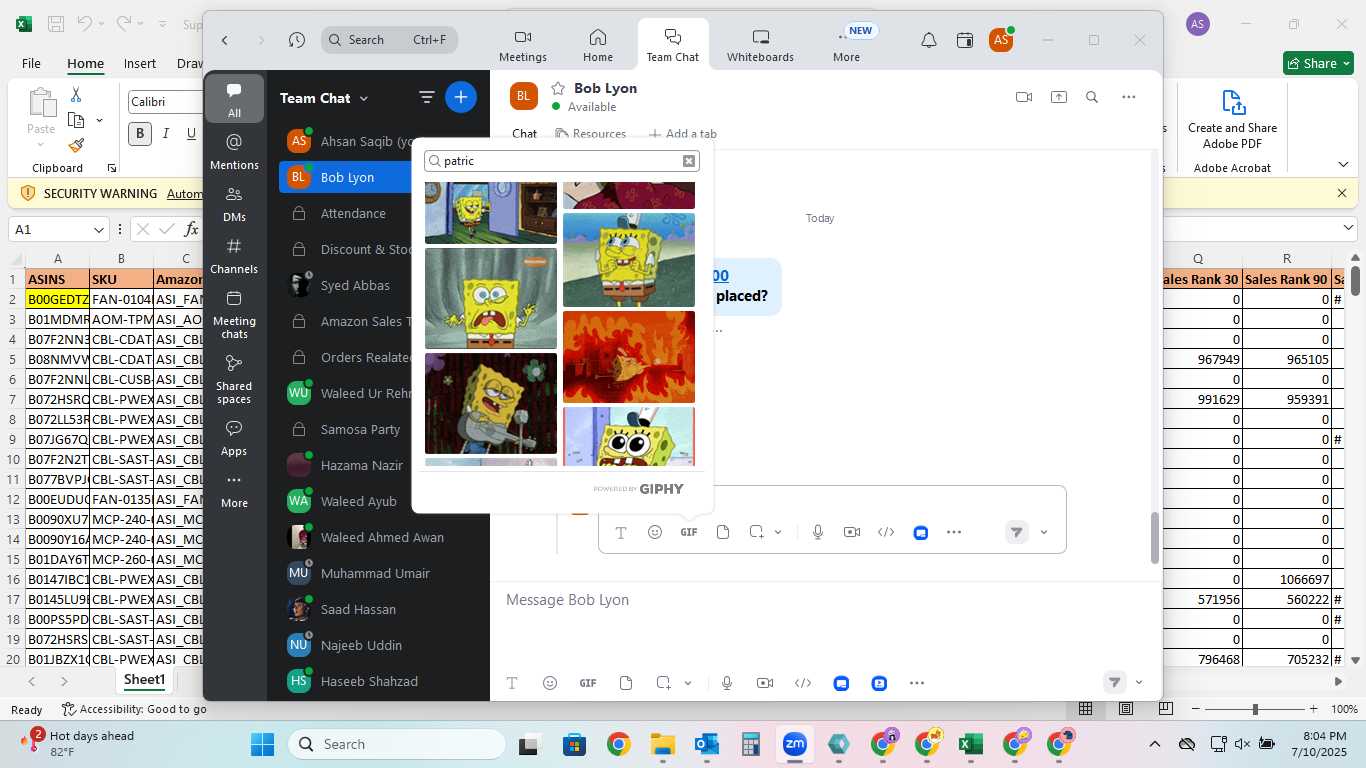Open Mentions in the Zoom sidebar
This screenshot has width=1366, height=768.
coord(234,151)
